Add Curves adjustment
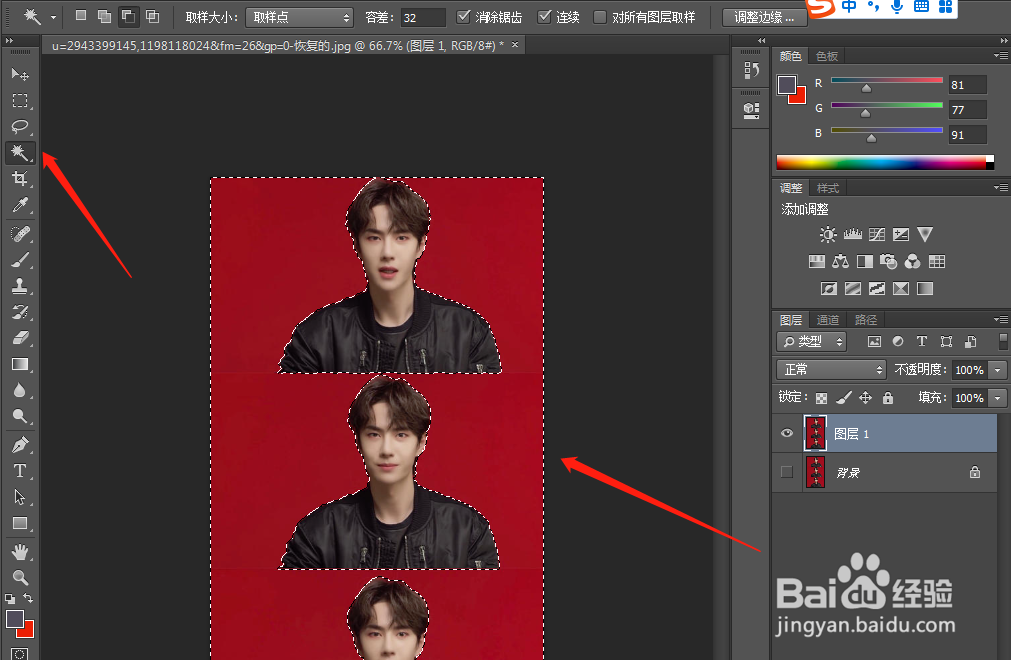Image resolution: width=1011 pixels, height=660 pixels. click(877, 234)
